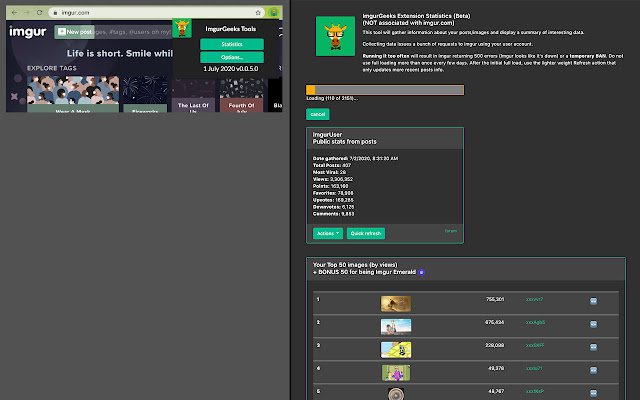Click the EXPLORE TAGS heading
Image resolution: width=640 pixels, height=400 pixels.
click(x=52, y=68)
